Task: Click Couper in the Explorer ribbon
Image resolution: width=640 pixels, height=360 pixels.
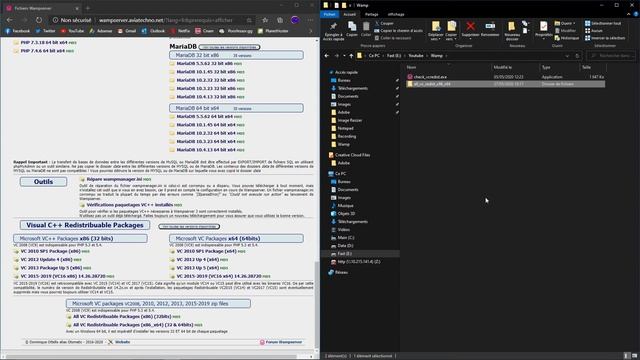Action: 384,23
